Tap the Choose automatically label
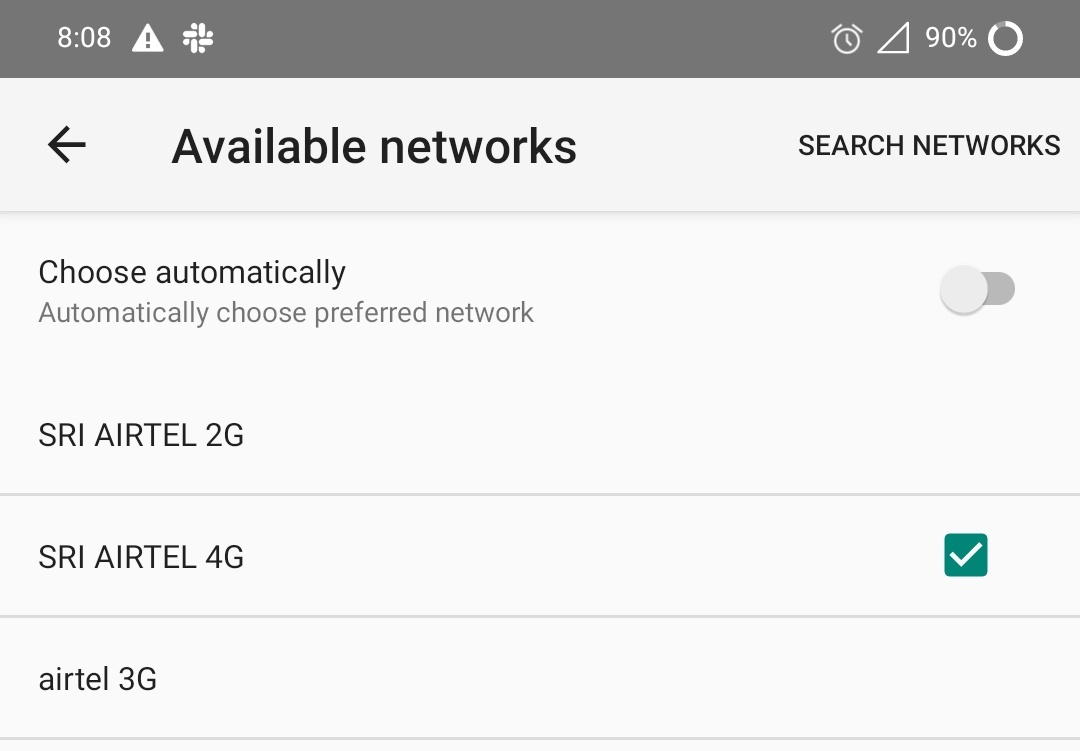The height and width of the screenshot is (751, 1080). click(192, 272)
